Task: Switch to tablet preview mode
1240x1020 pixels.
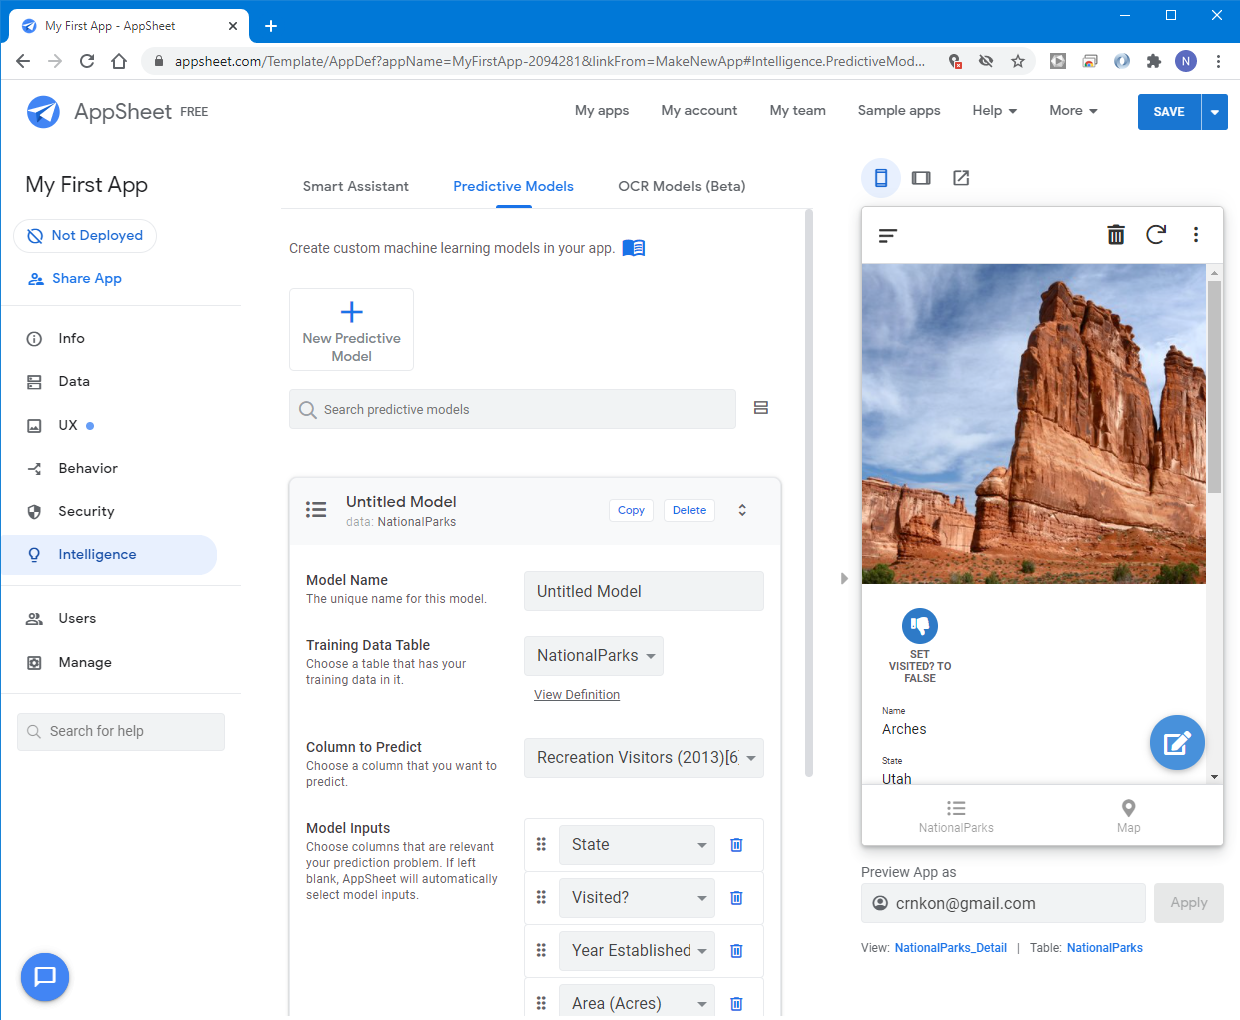Action: [x=921, y=178]
